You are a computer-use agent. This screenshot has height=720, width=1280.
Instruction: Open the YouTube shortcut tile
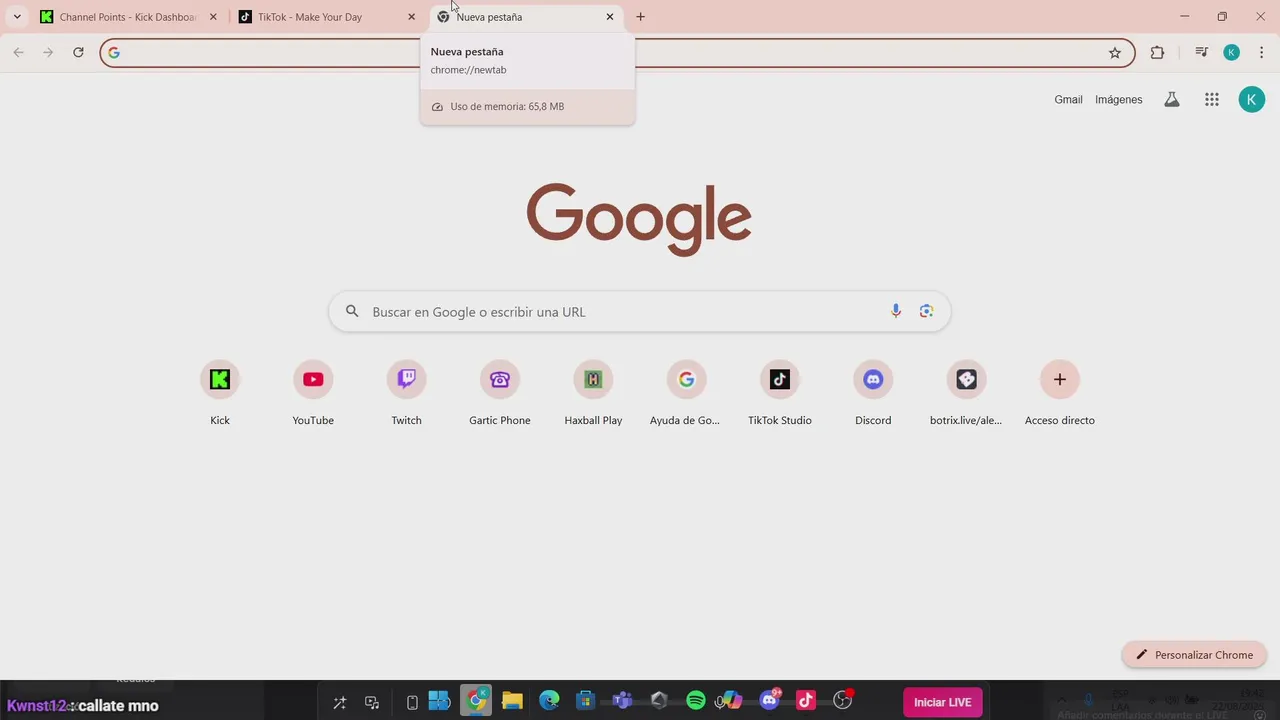313,392
